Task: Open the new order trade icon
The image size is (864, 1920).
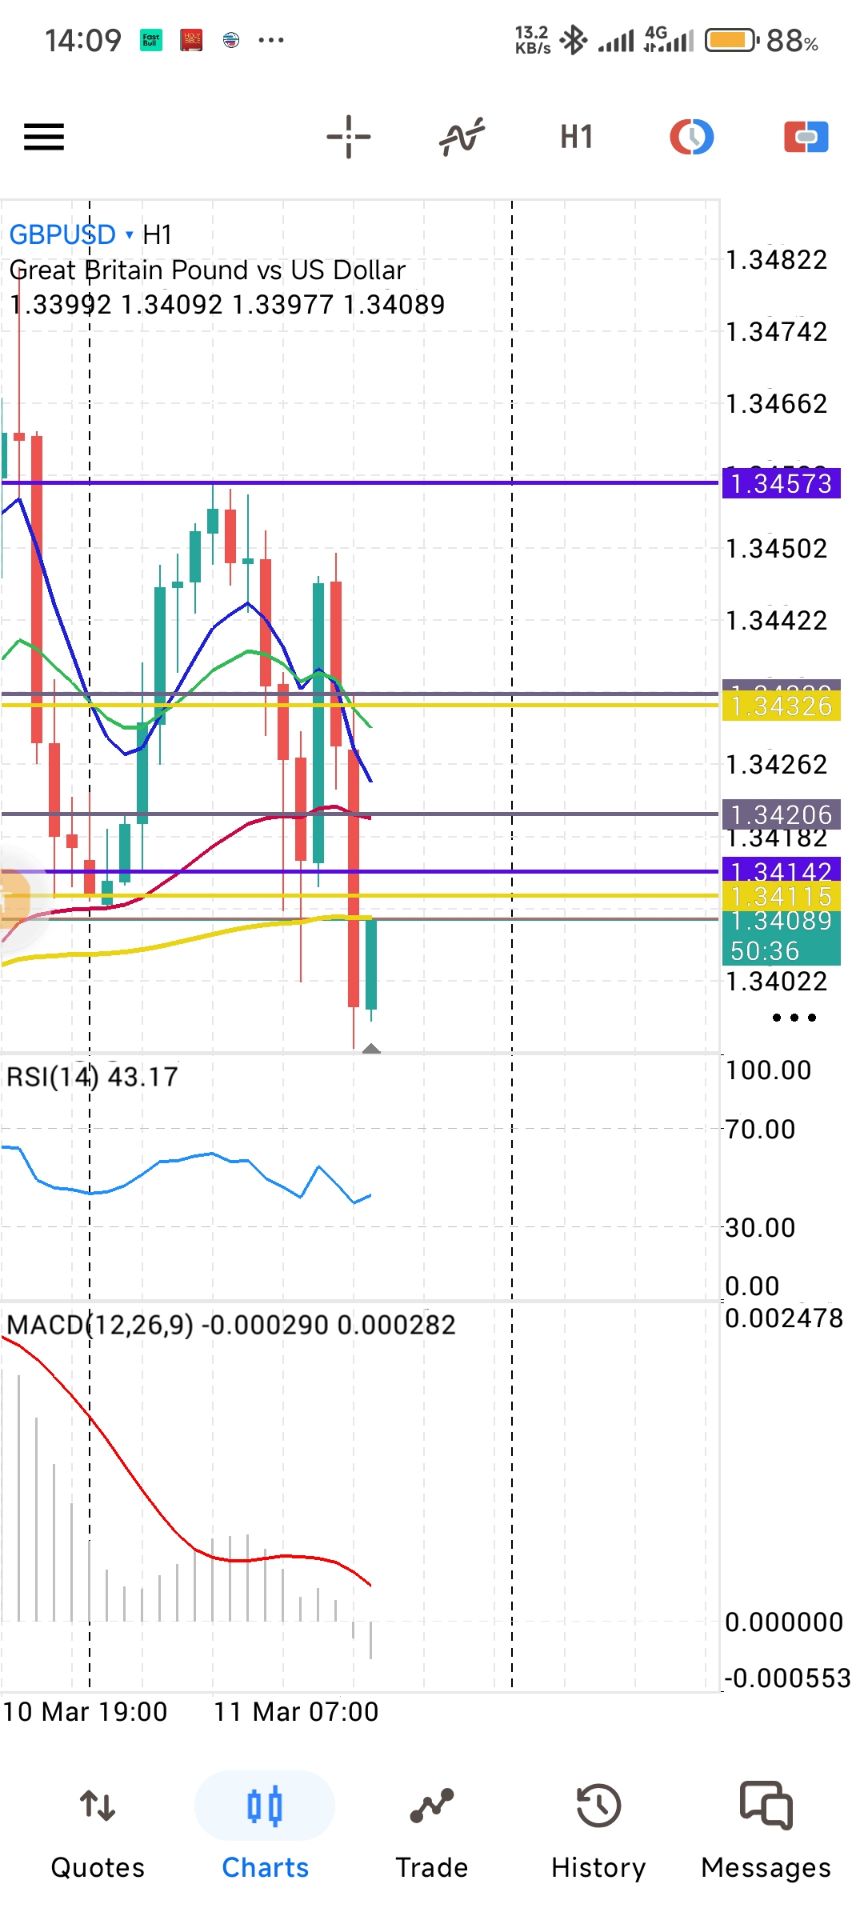Action: (805, 137)
